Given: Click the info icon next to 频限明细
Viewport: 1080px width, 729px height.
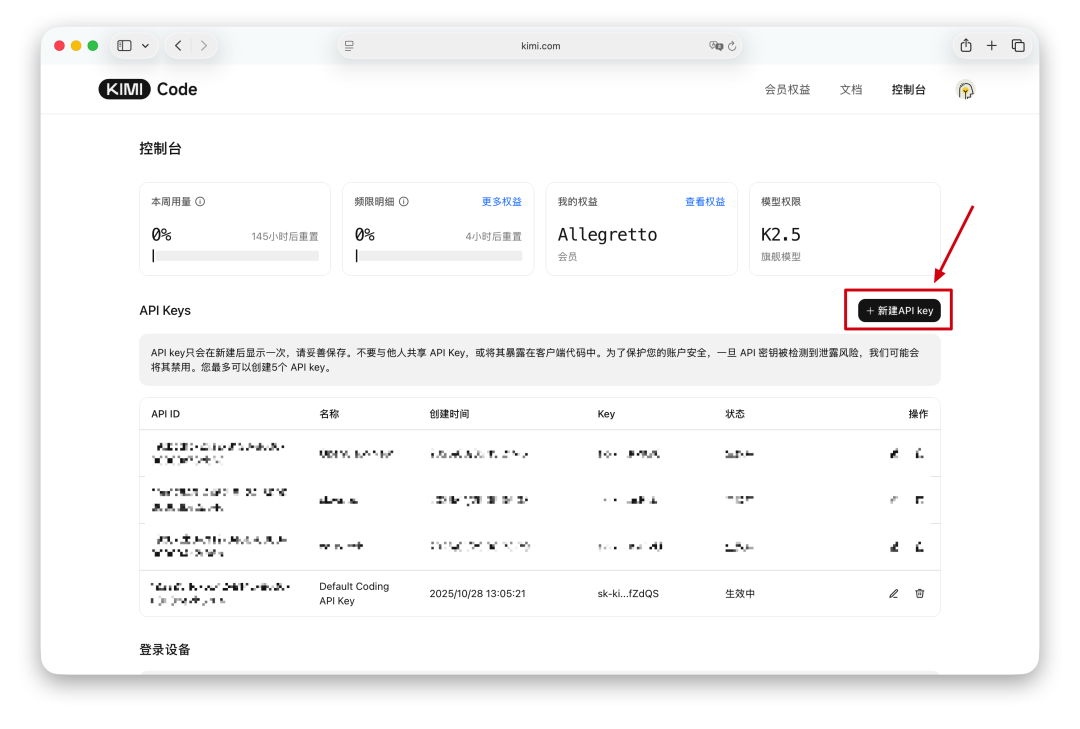Looking at the screenshot, I should pos(403,201).
